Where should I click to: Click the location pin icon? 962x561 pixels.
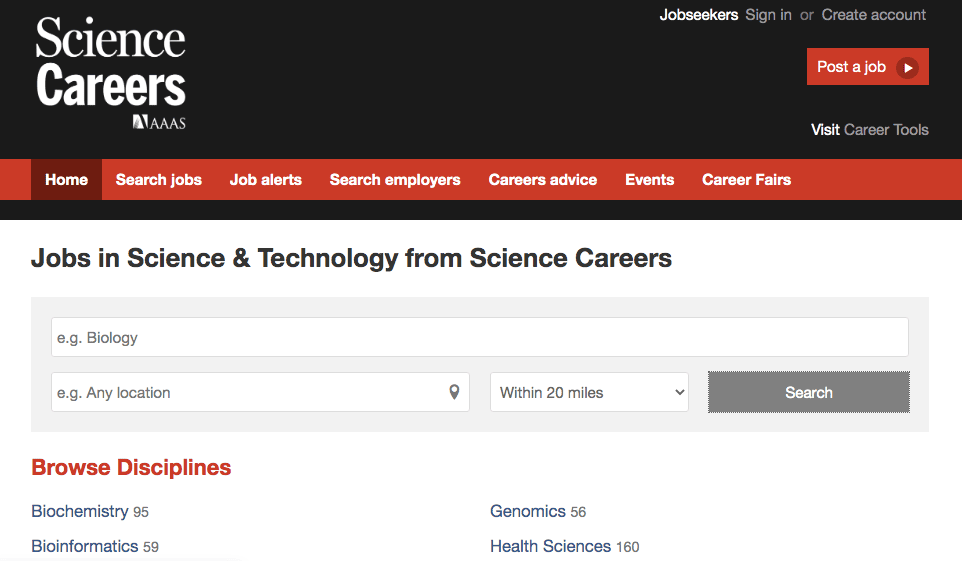click(x=454, y=392)
